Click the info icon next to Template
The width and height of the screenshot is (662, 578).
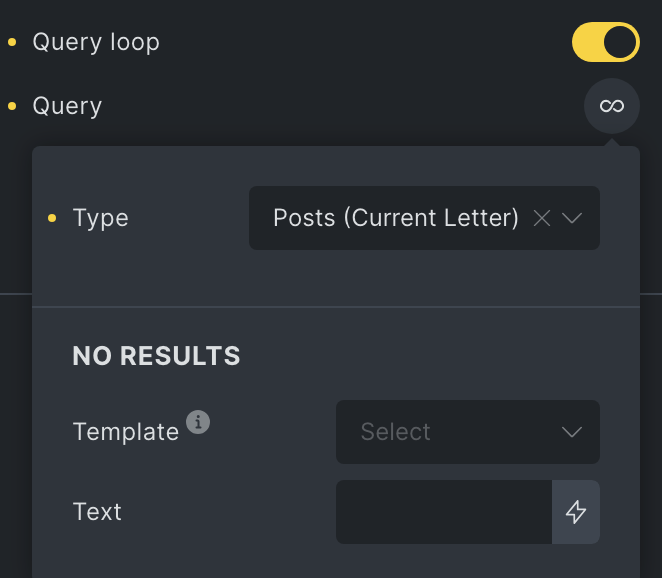[x=198, y=422]
